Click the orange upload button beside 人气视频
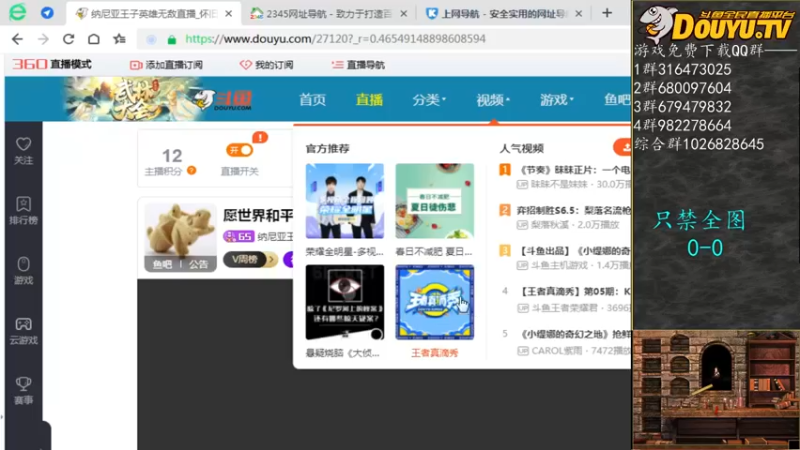This screenshot has height=450, width=800. click(x=622, y=147)
